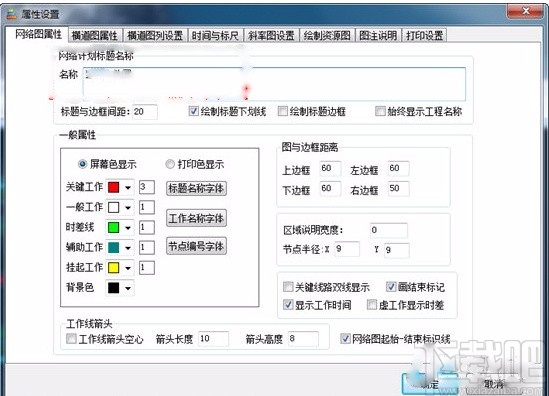Toggle the 网络图起始-结束标识线 checkbox

coord(345,338)
